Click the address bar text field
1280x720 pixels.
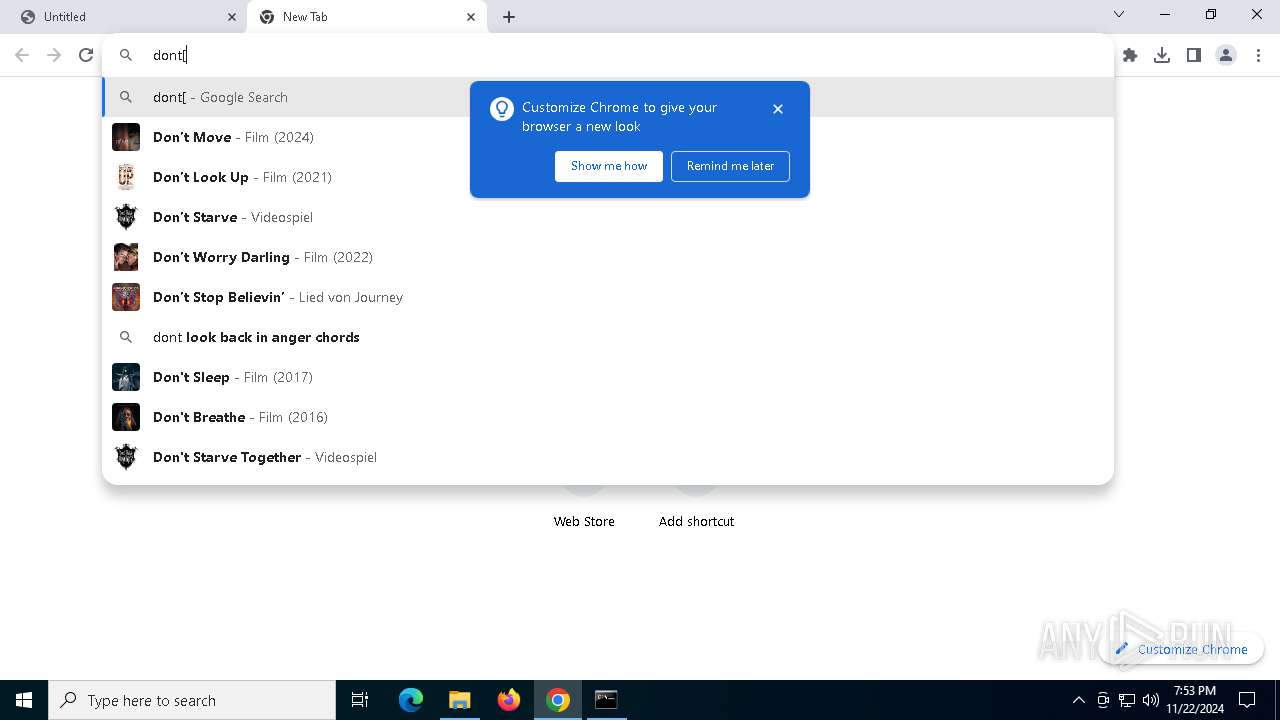coord(608,55)
